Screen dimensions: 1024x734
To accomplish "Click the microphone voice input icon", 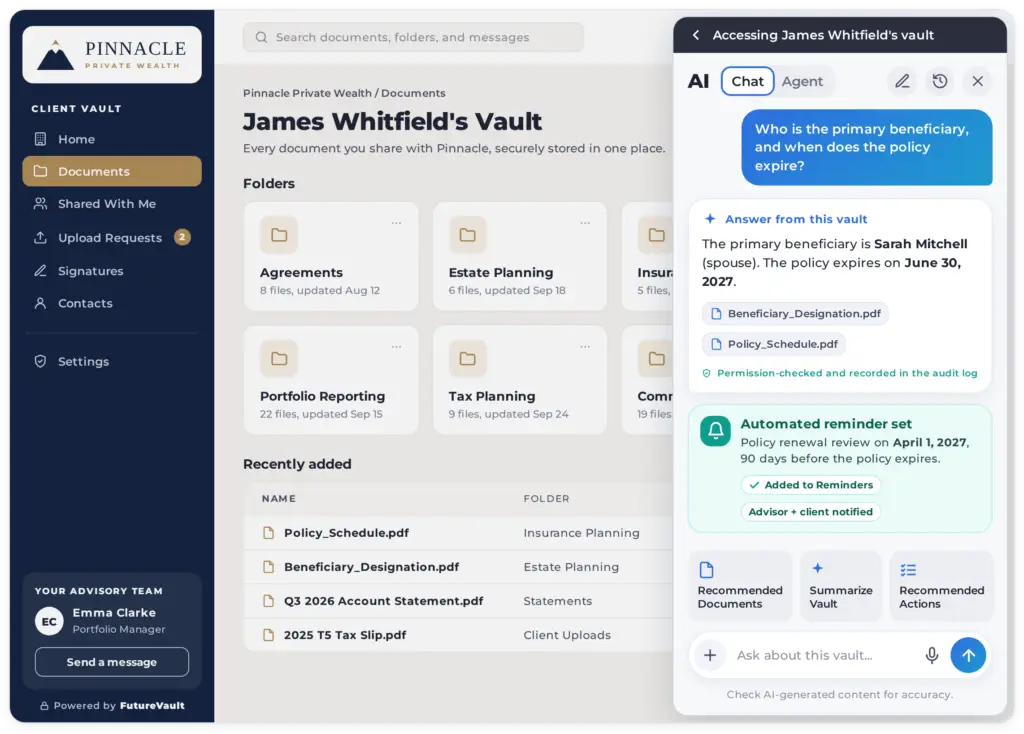I will [932, 655].
